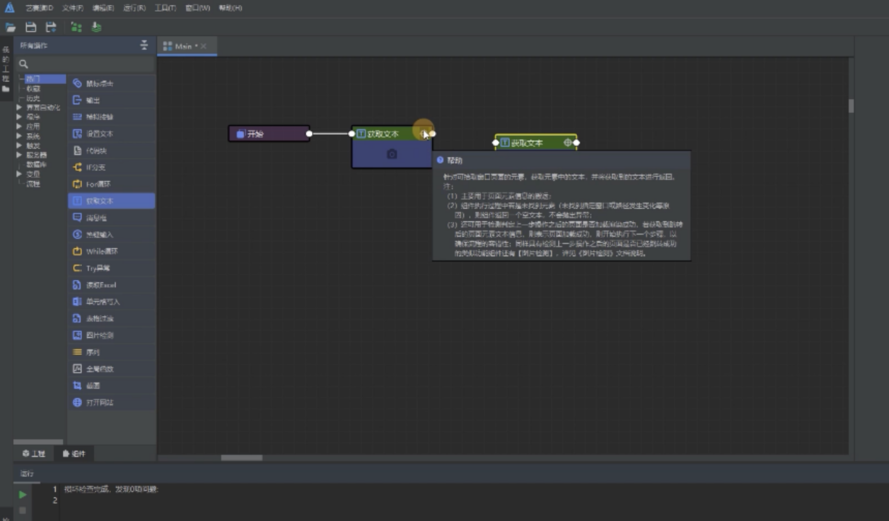The width and height of the screenshot is (889, 521).
Task: Select the cell write operation icon
Action: coord(77,302)
